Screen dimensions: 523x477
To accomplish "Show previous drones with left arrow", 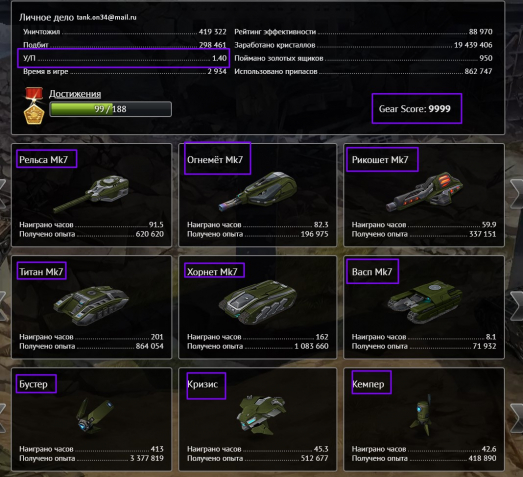I will pyautogui.click(x=3, y=418).
